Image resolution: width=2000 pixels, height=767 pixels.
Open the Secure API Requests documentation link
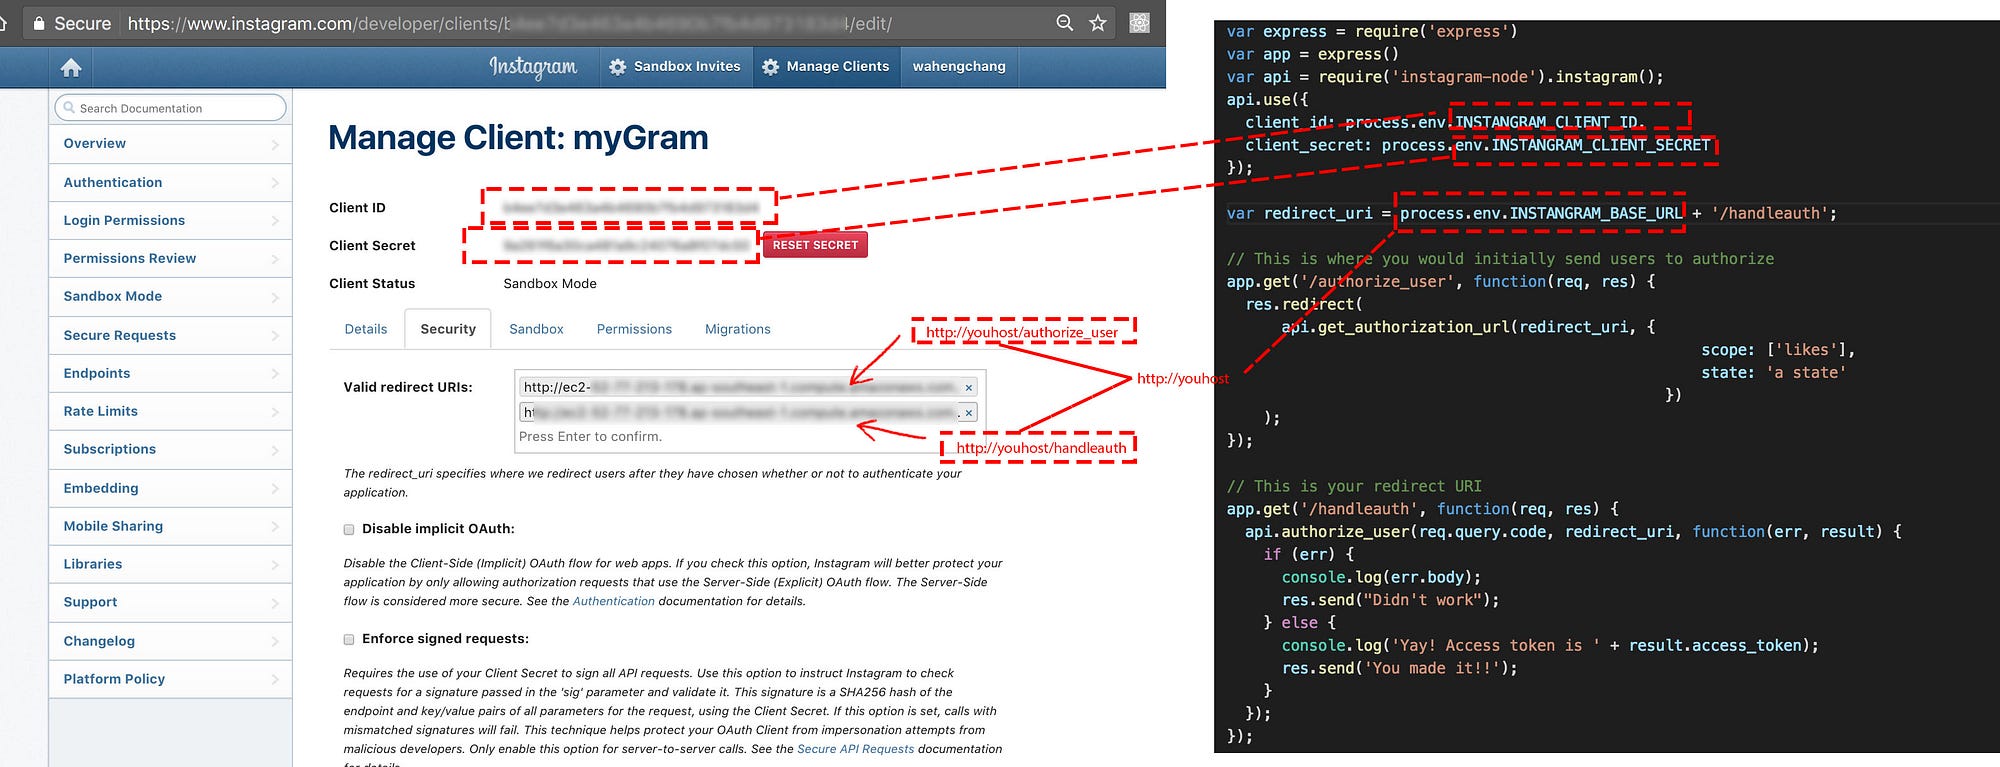click(855, 749)
